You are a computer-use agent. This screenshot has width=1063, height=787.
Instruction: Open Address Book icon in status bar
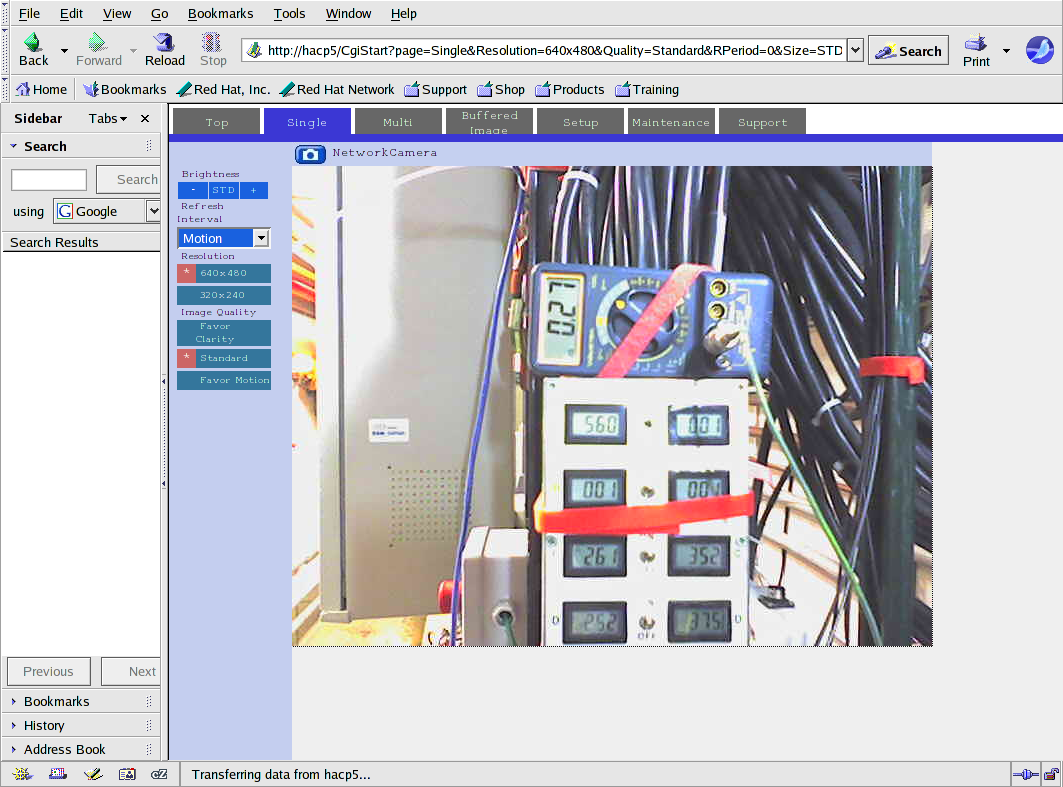coord(127,774)
